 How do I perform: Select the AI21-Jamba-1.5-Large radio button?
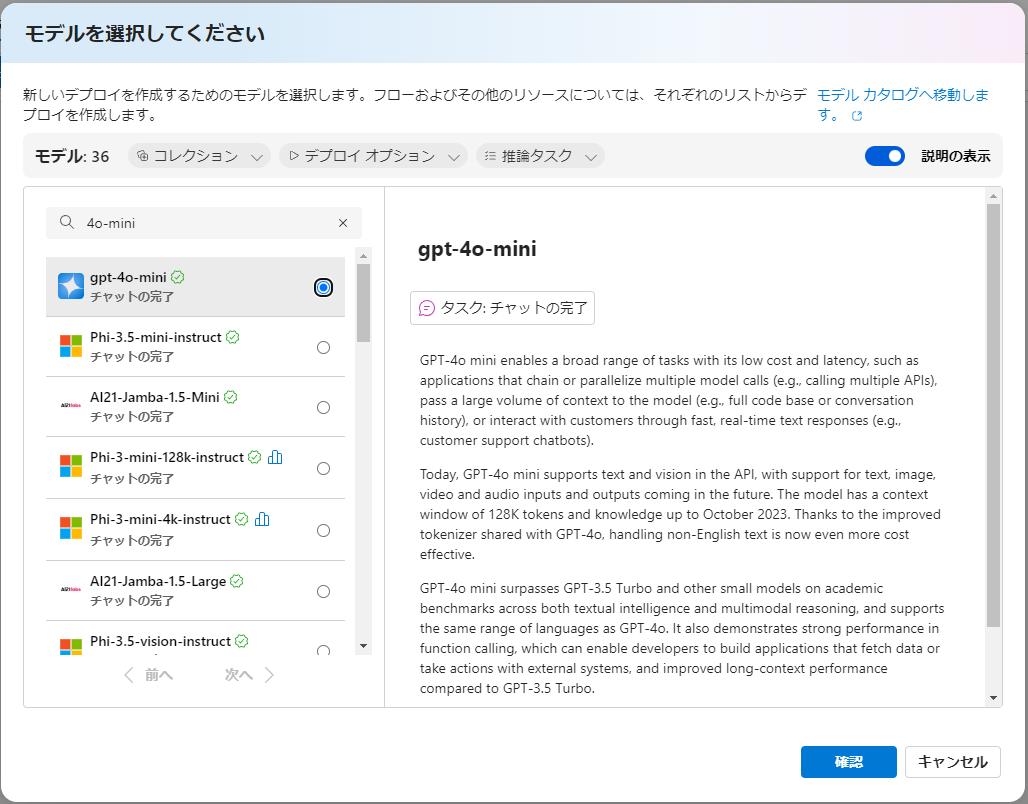[x=323, y=592]
